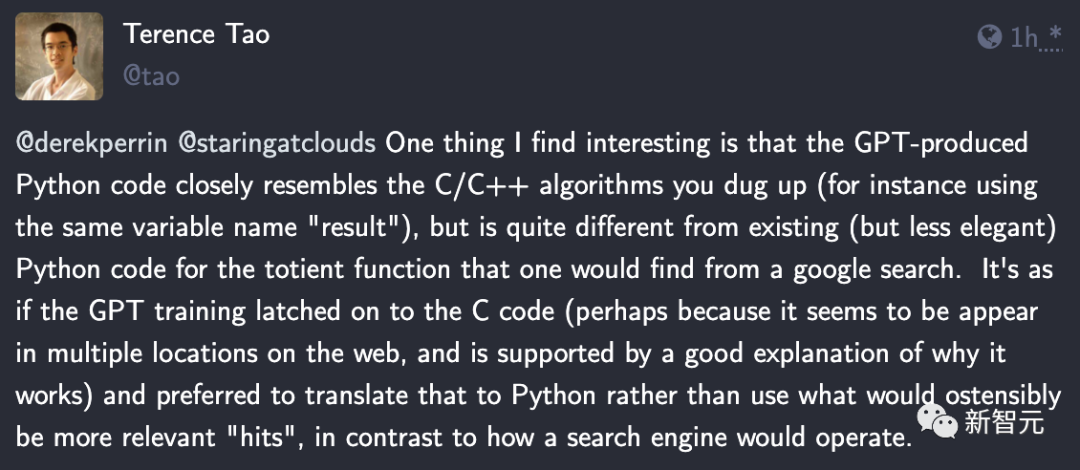Image resolution: width=1080 pixels, height=470 pixels.
Task: Click the 新智元 watermark label
Action: point(1005,423)
